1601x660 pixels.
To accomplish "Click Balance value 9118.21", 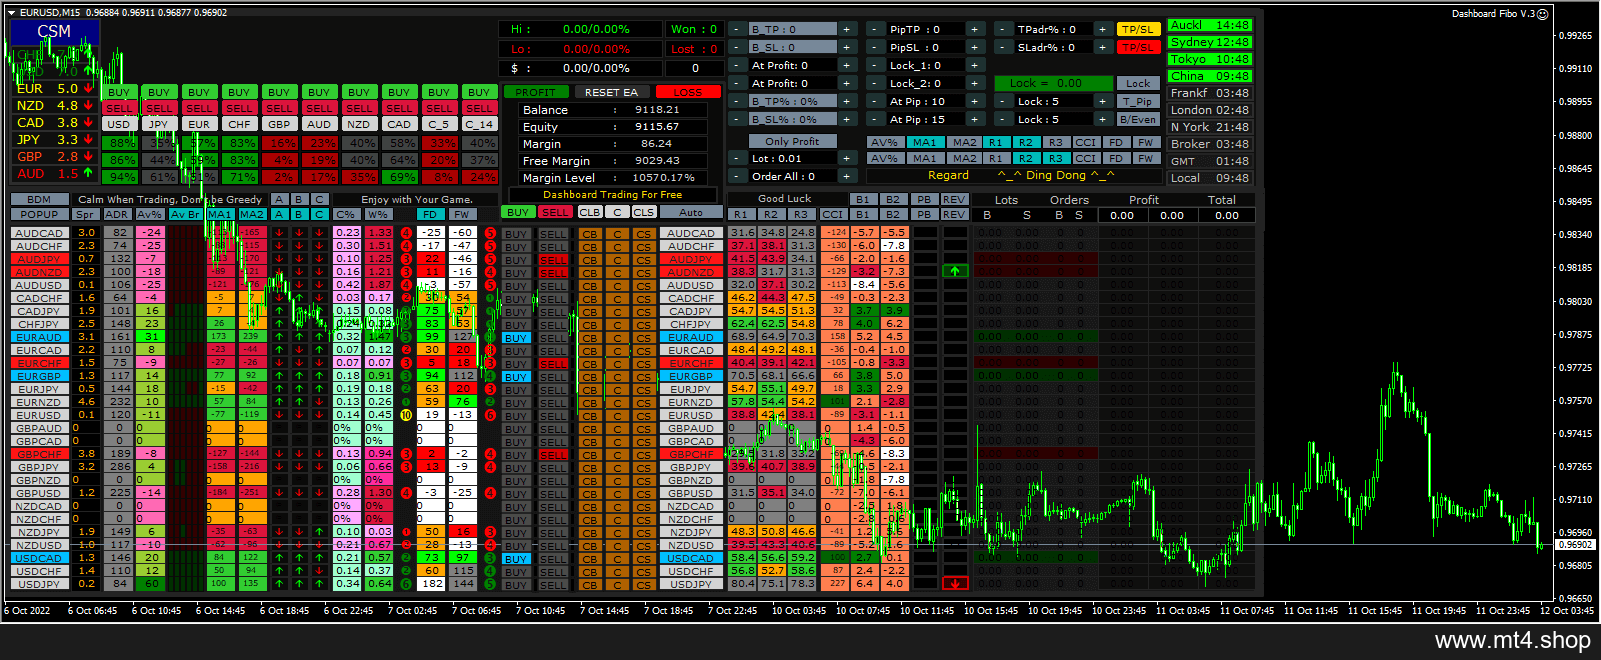I will pos(657,110).
